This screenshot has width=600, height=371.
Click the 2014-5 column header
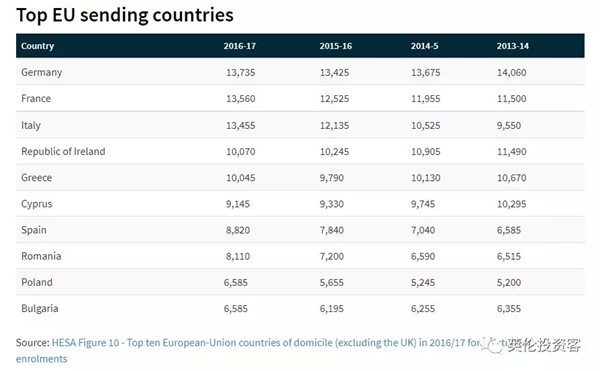pos(424,46)
